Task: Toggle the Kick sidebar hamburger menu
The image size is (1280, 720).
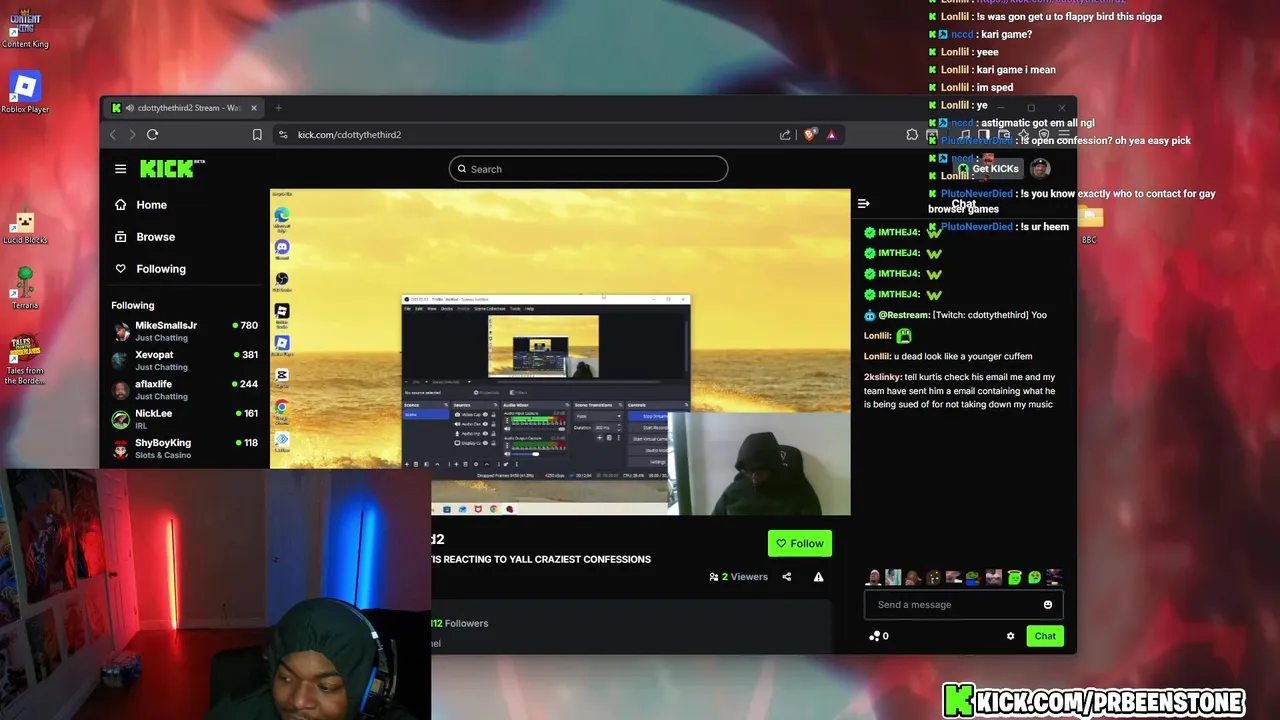Action: 120,169
